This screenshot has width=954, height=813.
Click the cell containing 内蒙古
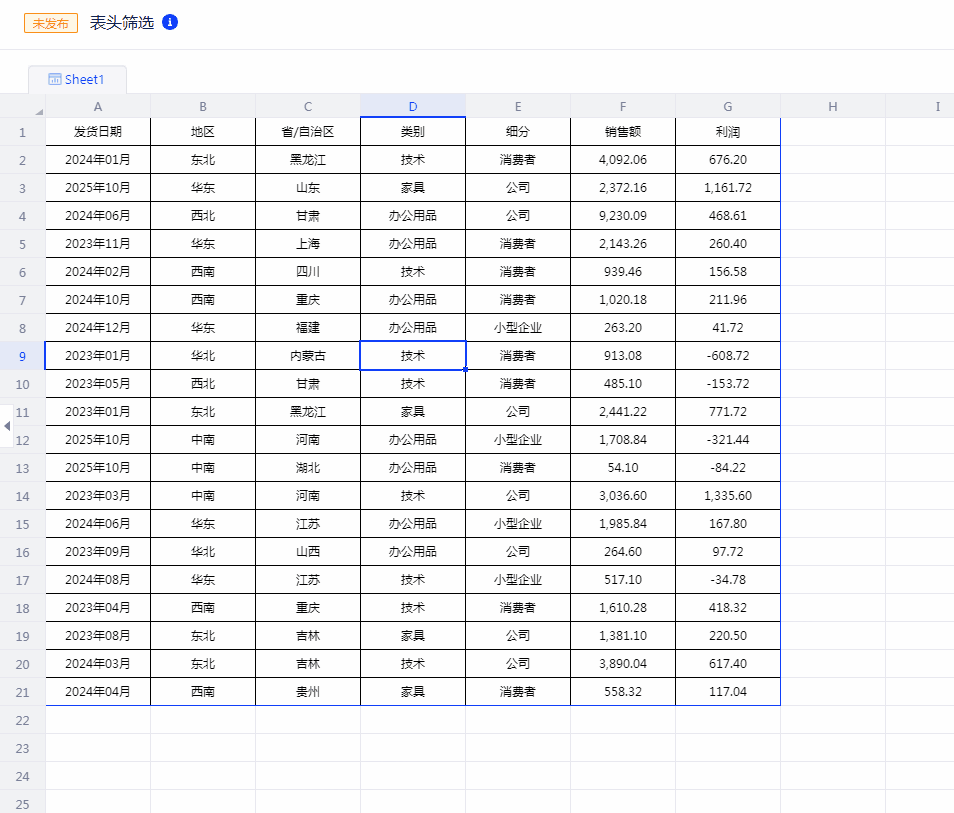point(307,355)
